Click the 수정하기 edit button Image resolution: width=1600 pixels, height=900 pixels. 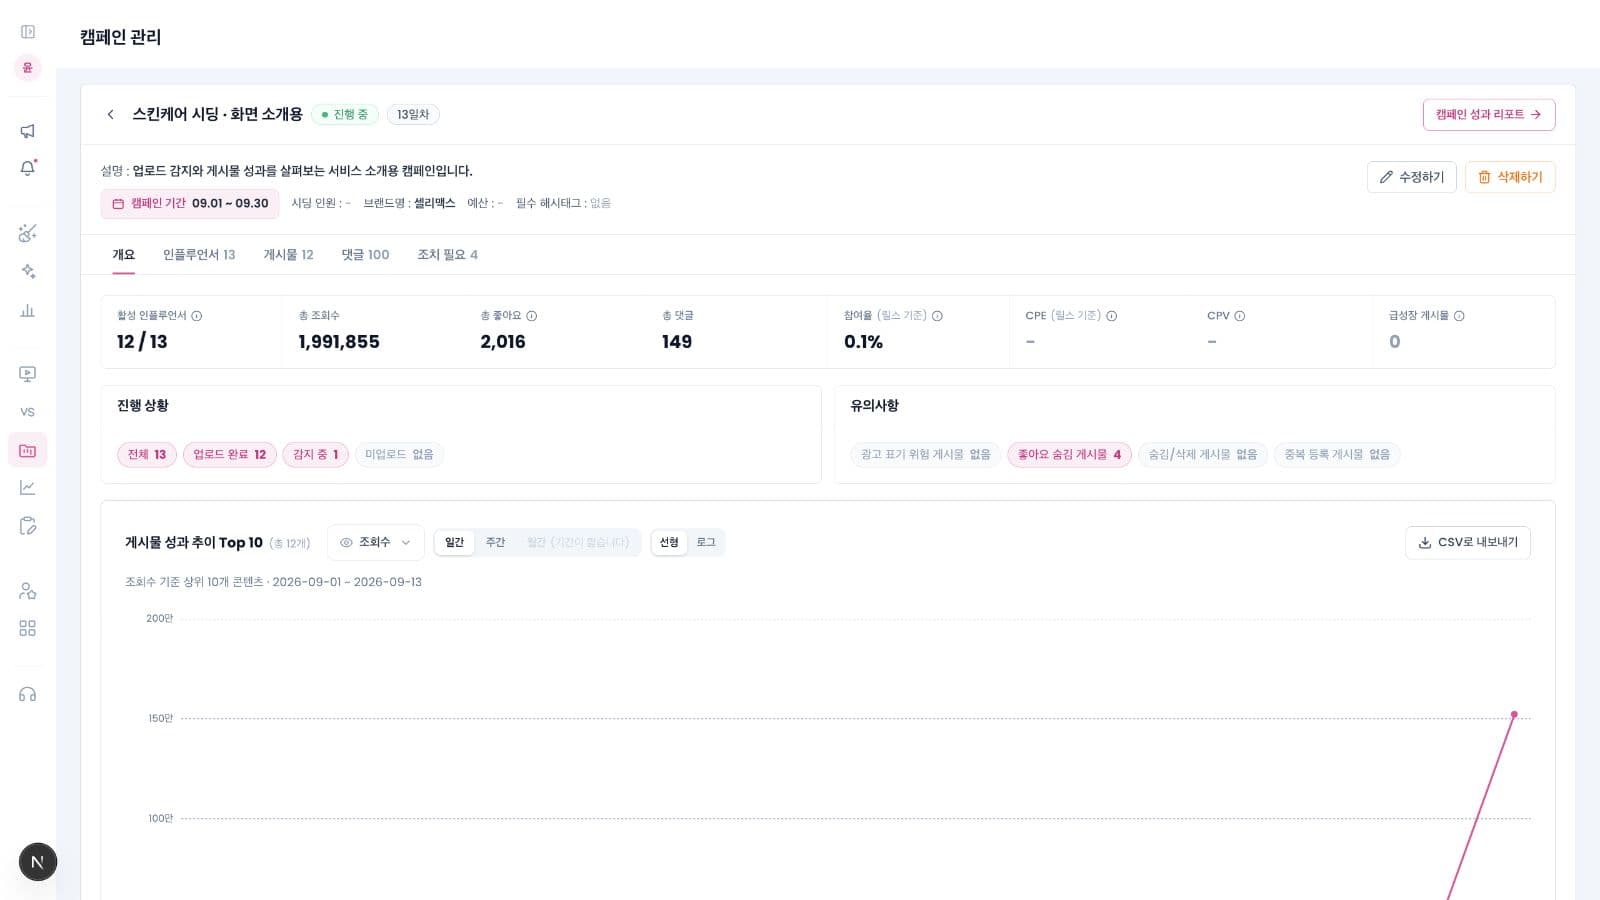click(1412, 177)
